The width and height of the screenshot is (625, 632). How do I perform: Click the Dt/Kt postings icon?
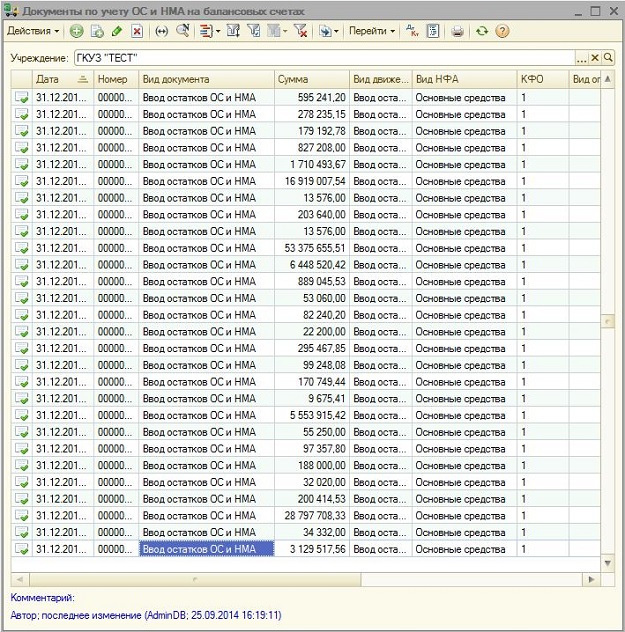point(413,32)
